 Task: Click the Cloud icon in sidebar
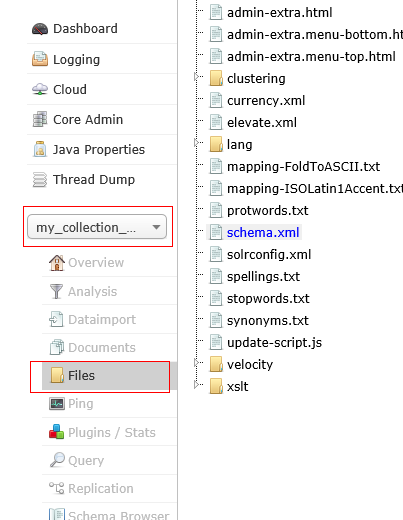click(x=40, y=89)
